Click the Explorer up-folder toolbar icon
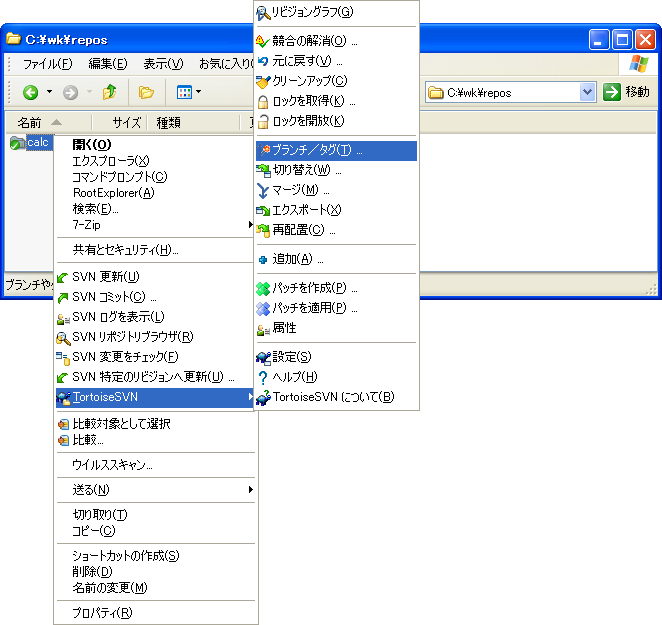This screenshot has width=662, height=625. [109, 93]
